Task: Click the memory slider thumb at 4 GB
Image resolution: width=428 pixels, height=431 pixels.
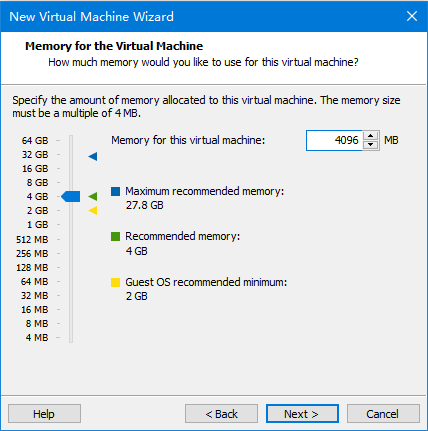Action: click(71, 197)
